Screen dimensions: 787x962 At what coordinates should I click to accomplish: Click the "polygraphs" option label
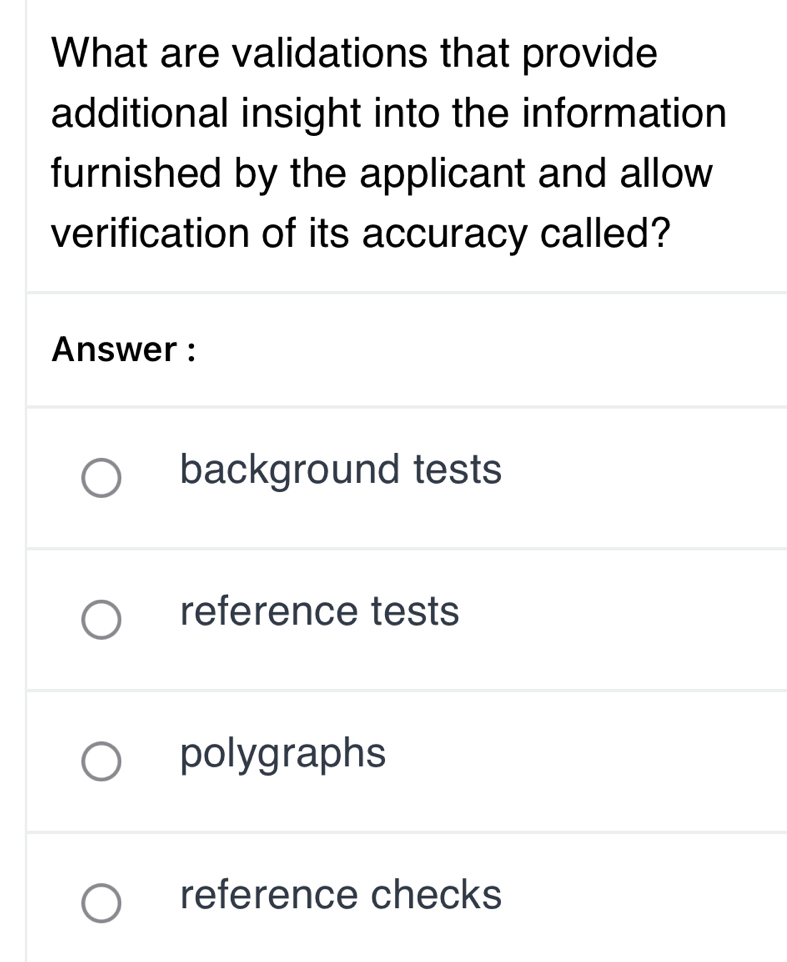[x=283, y=753]
